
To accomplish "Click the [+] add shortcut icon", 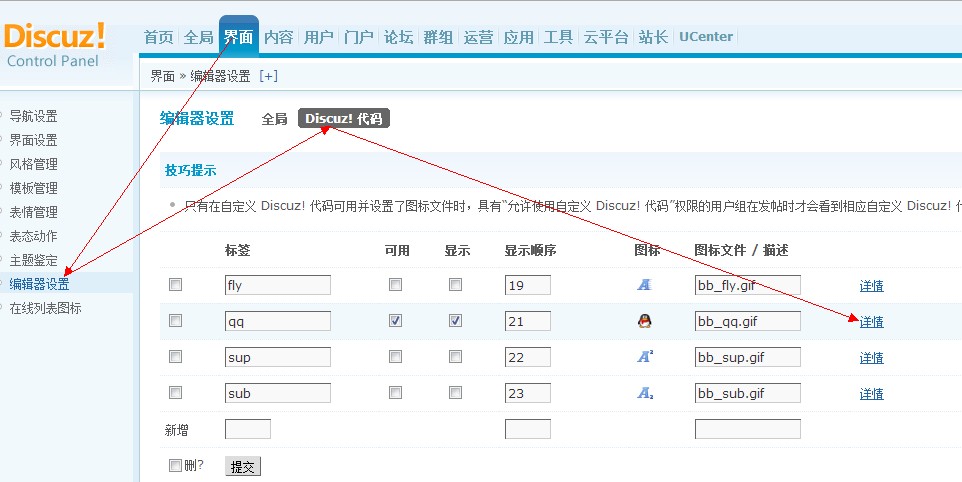I will (268, 76).
